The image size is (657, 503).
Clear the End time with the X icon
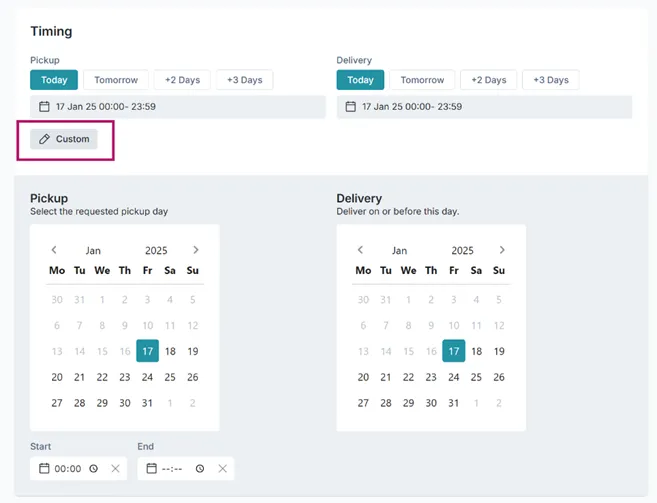pyautogui.click(x=222, y=469)
